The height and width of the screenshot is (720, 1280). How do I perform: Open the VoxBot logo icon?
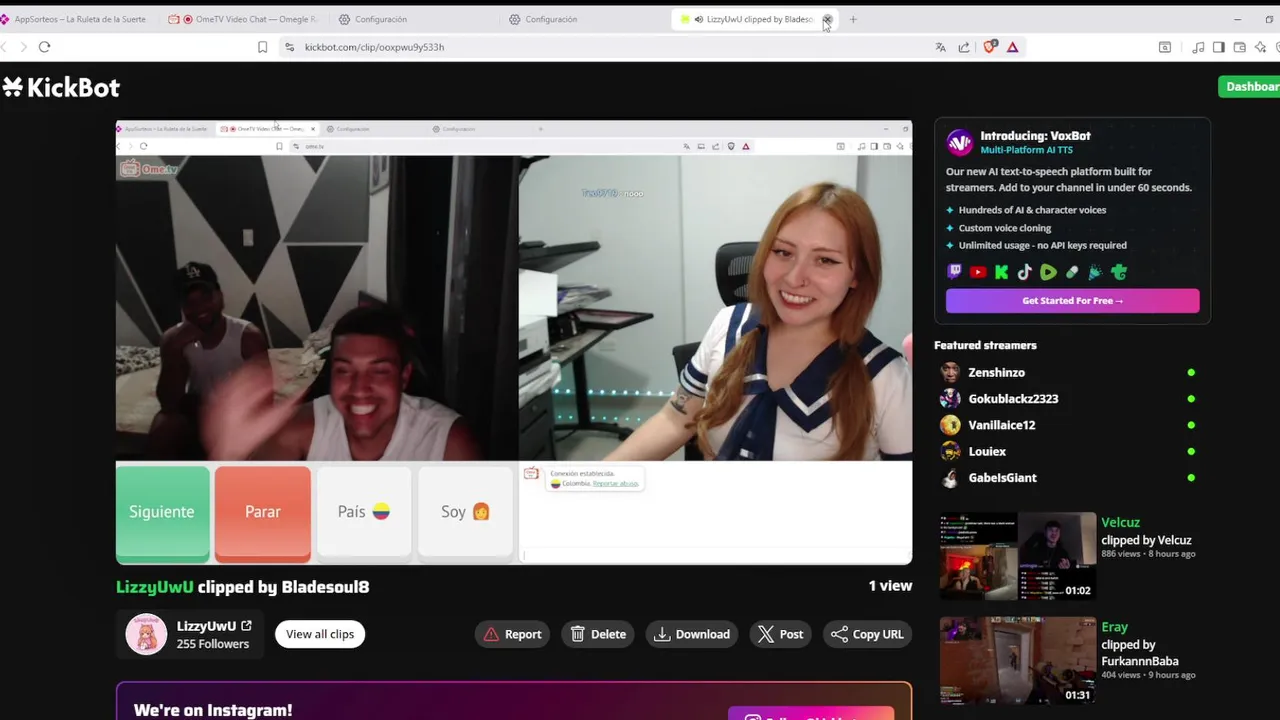(960, 143)
